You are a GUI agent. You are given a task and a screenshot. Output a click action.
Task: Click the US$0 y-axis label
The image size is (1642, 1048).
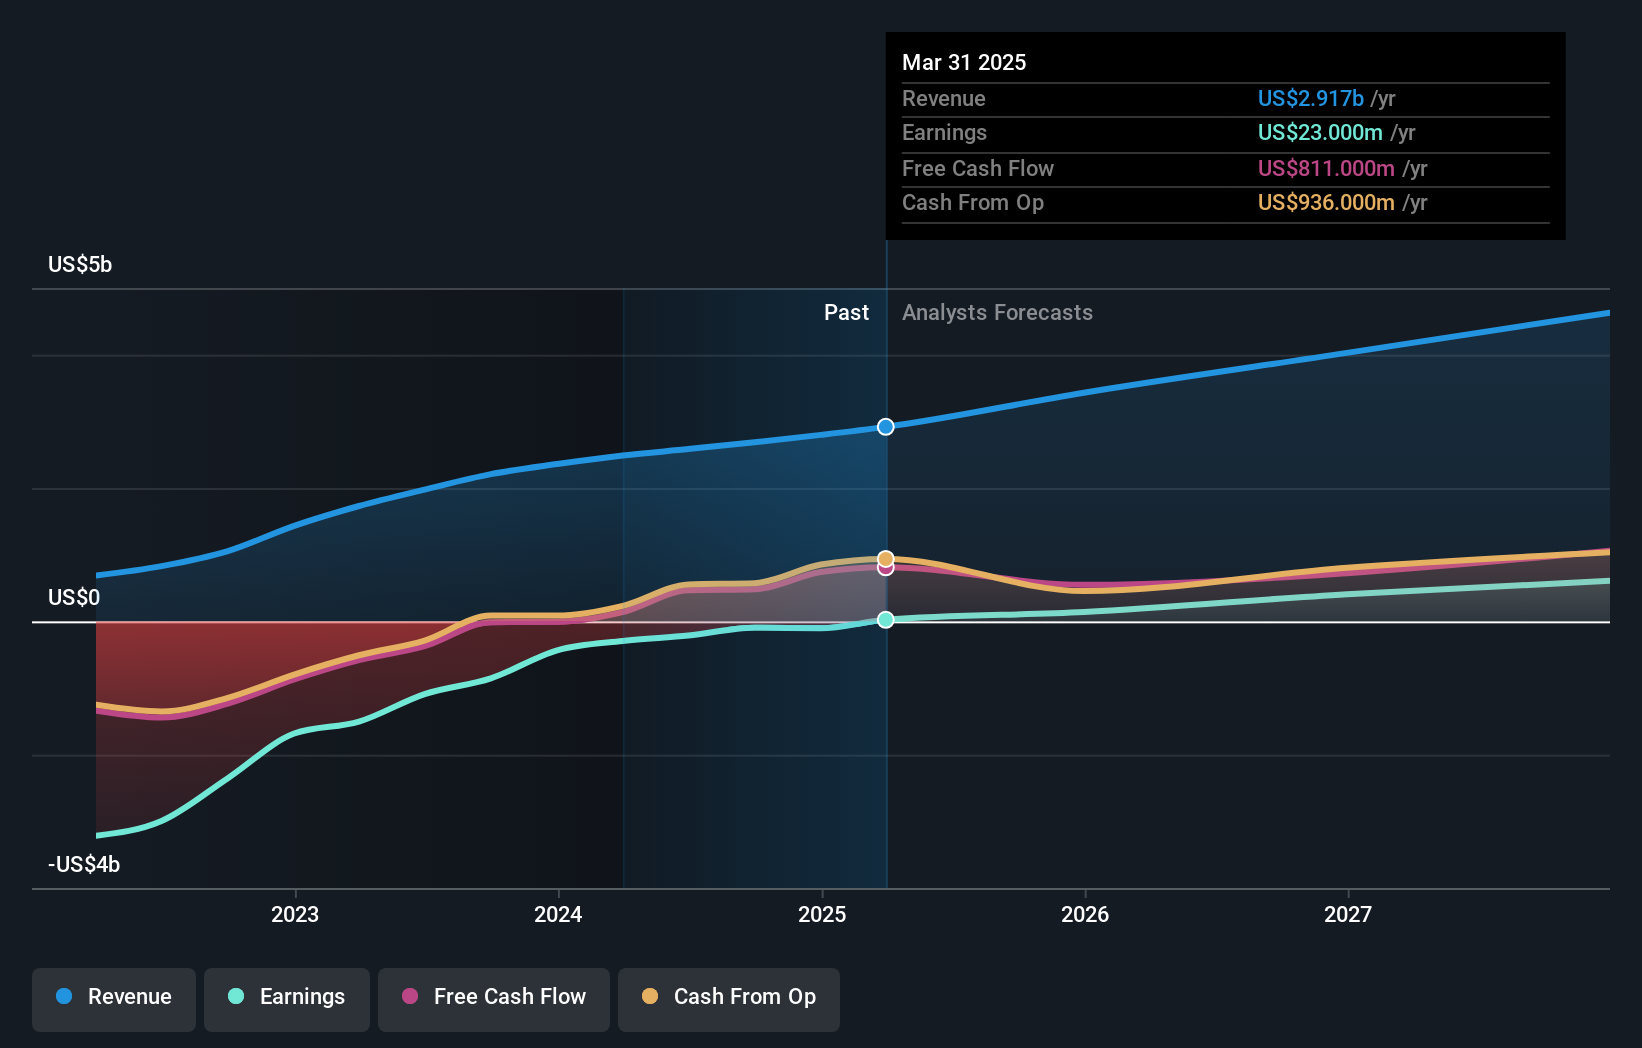74,597
